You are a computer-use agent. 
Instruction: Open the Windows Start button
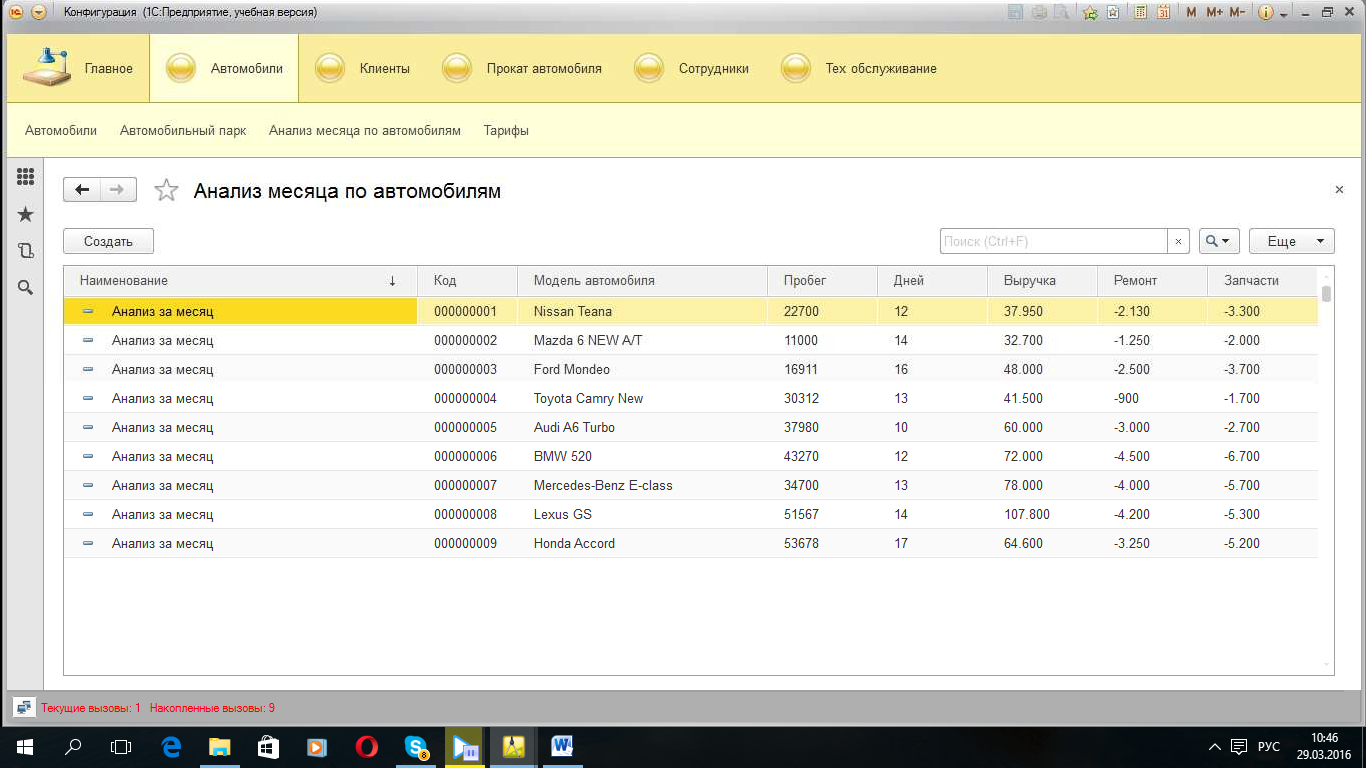(25, 746)
